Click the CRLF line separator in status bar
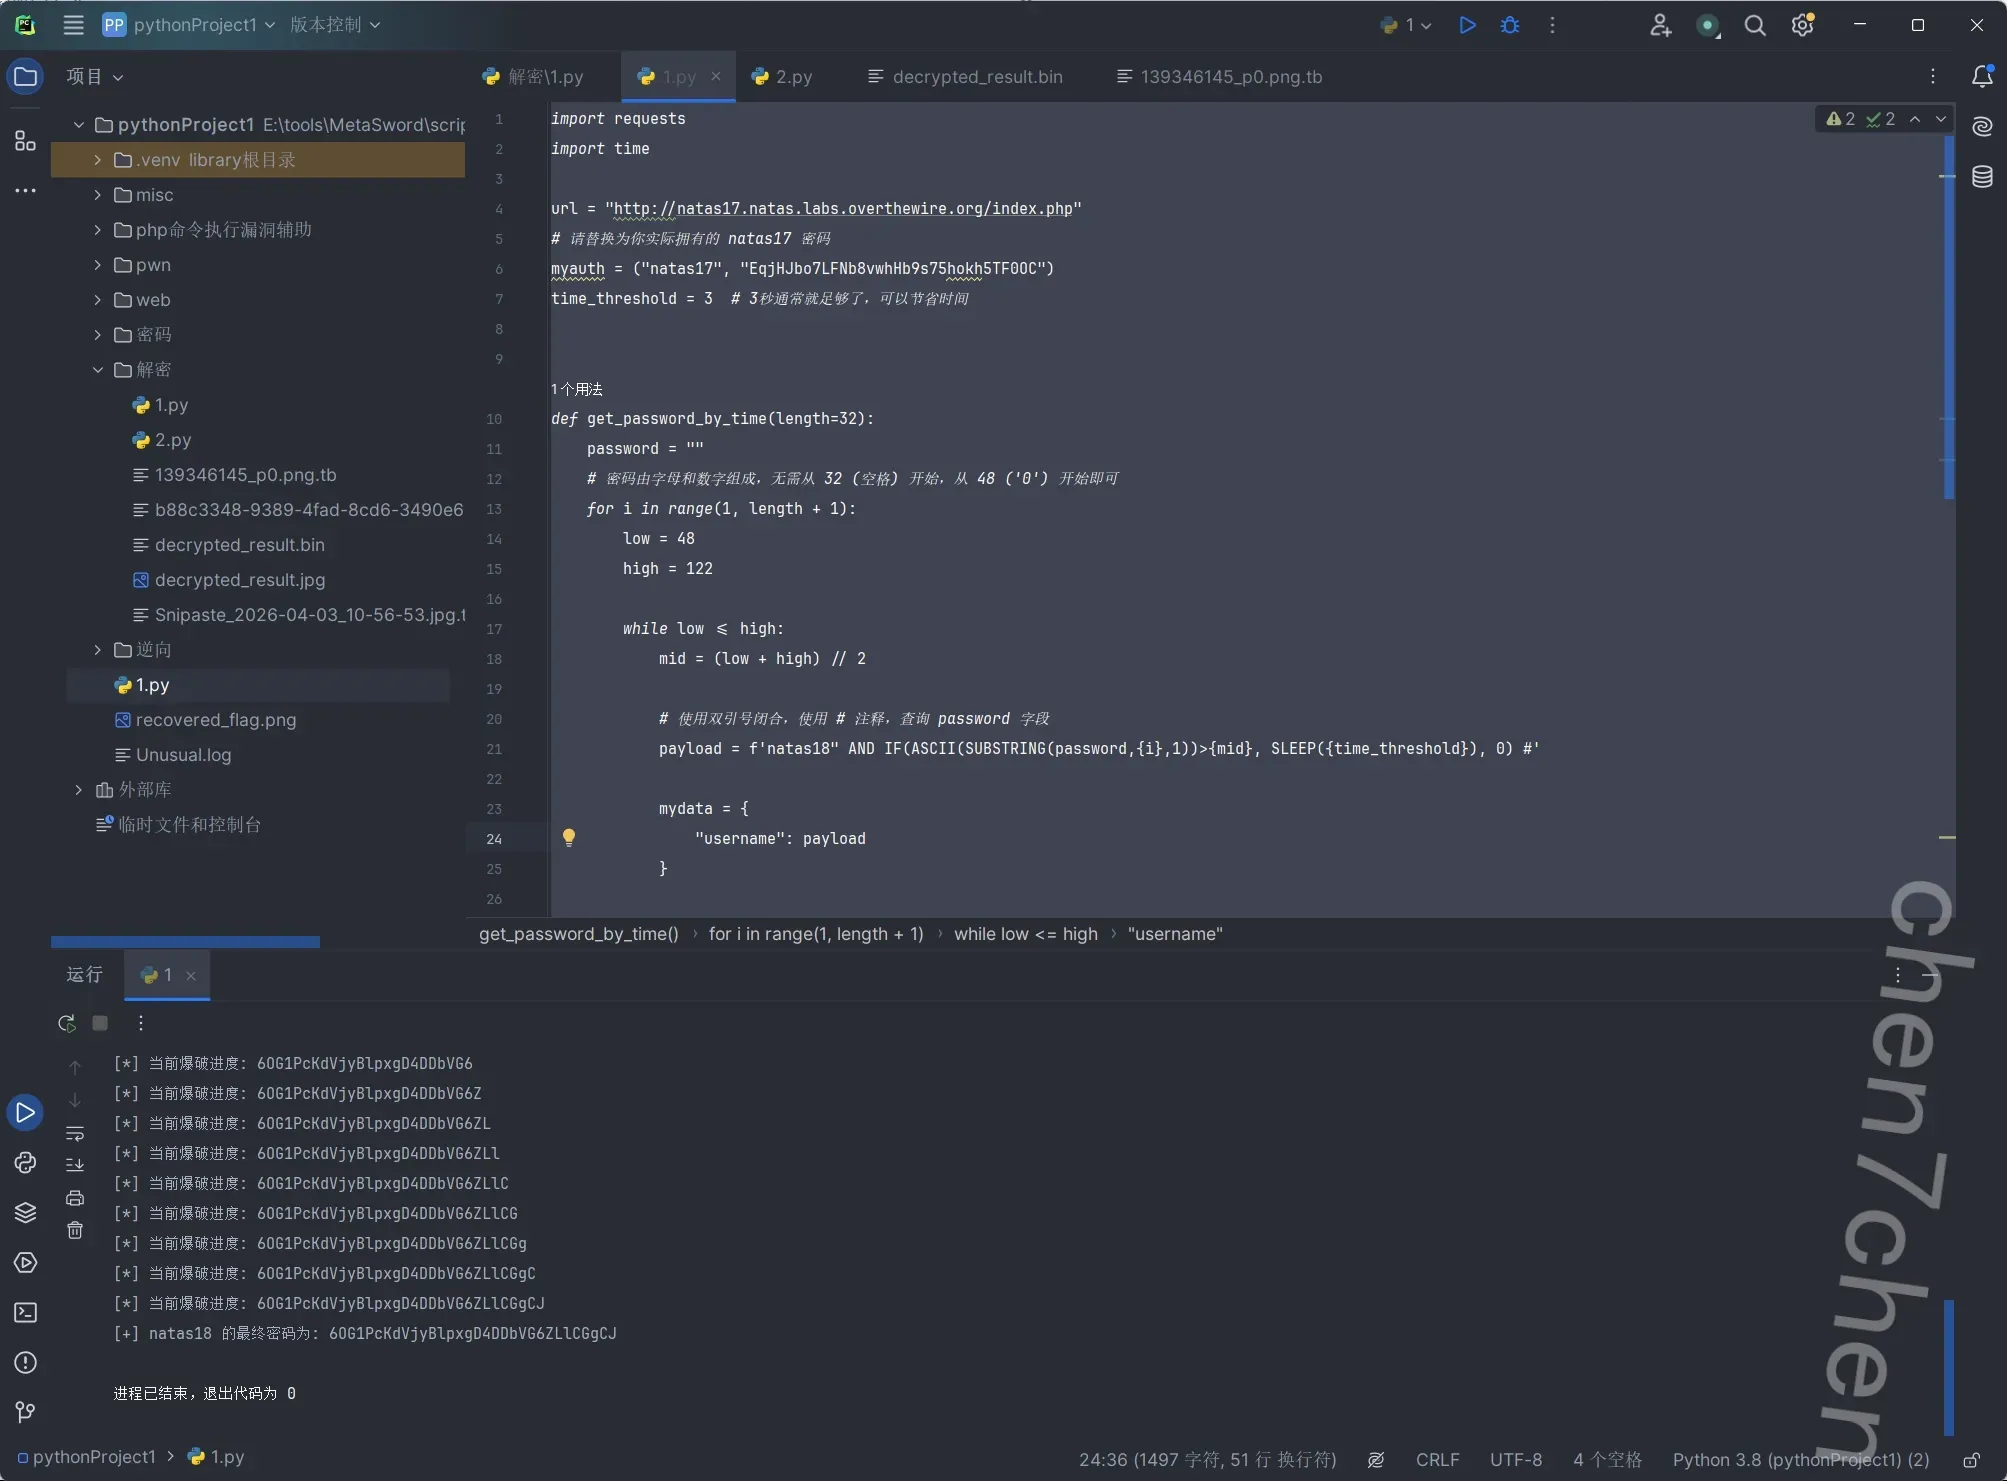 (x=1437, y=1460)
